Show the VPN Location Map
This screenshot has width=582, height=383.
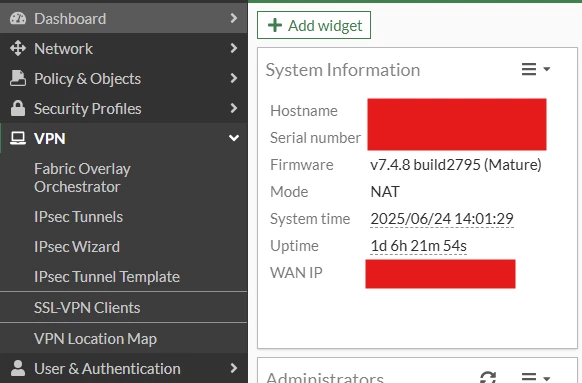pyautogui.click(x=123, y=338)
